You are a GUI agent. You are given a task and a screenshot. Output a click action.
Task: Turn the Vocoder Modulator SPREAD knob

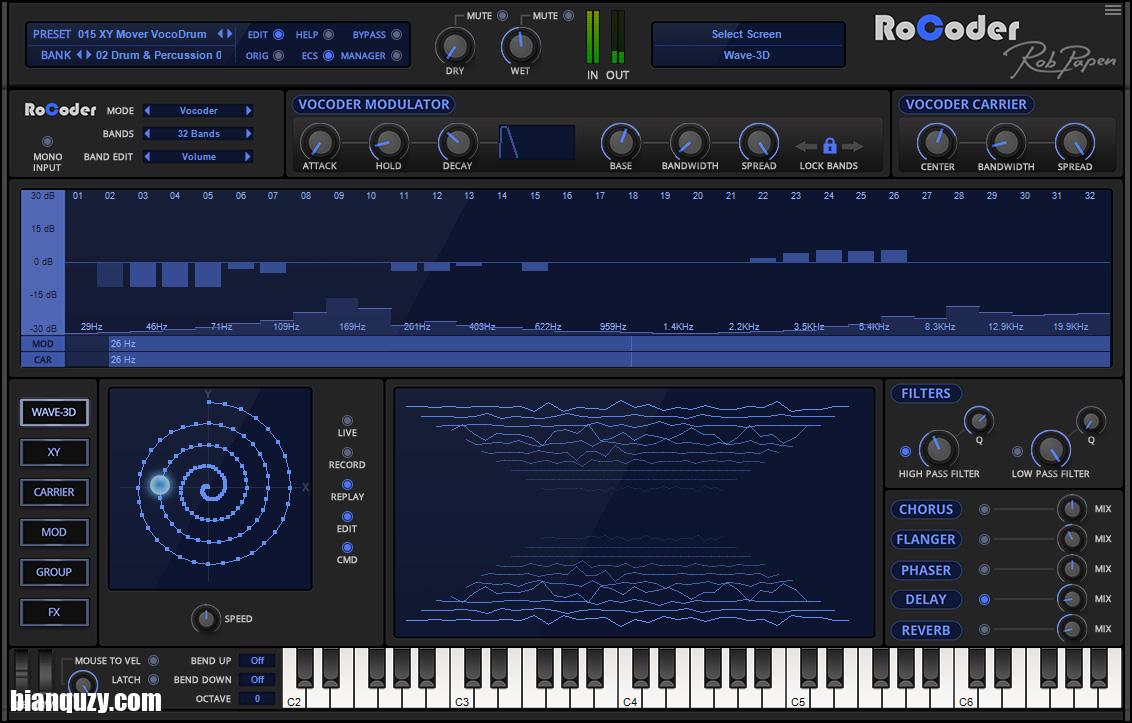(759, 142)
